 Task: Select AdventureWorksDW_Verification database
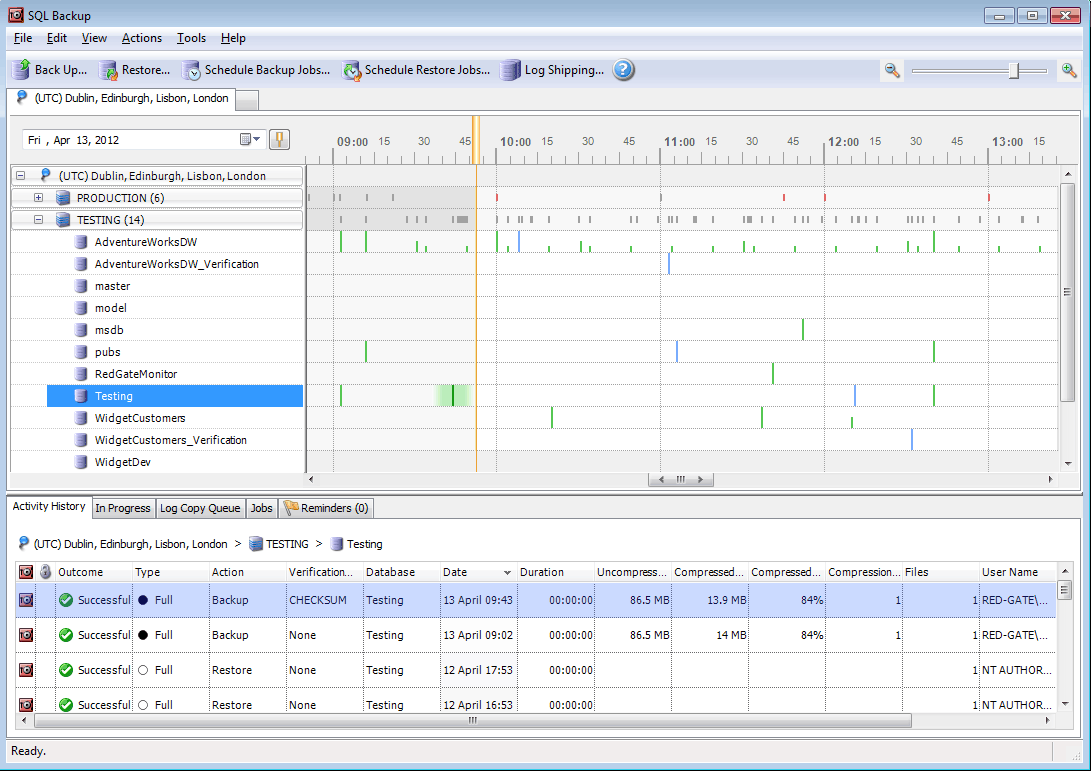[x=176, y=264]
